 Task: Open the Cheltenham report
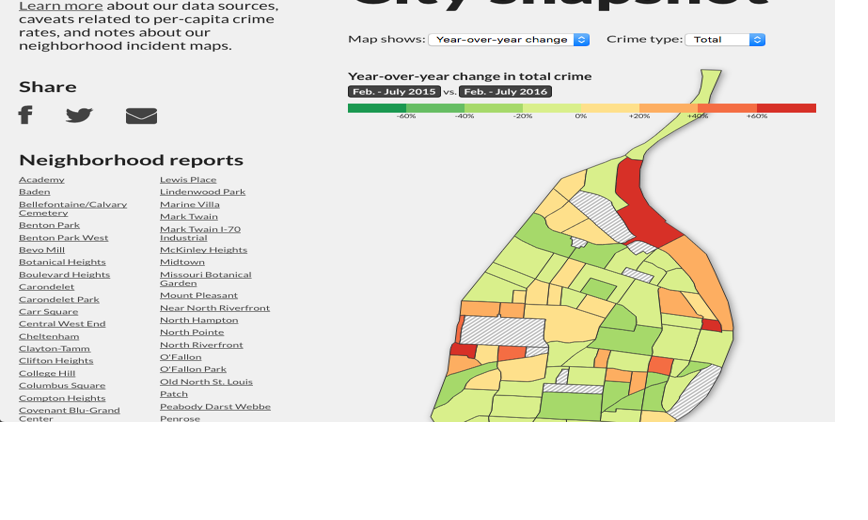tap(49, 337)
